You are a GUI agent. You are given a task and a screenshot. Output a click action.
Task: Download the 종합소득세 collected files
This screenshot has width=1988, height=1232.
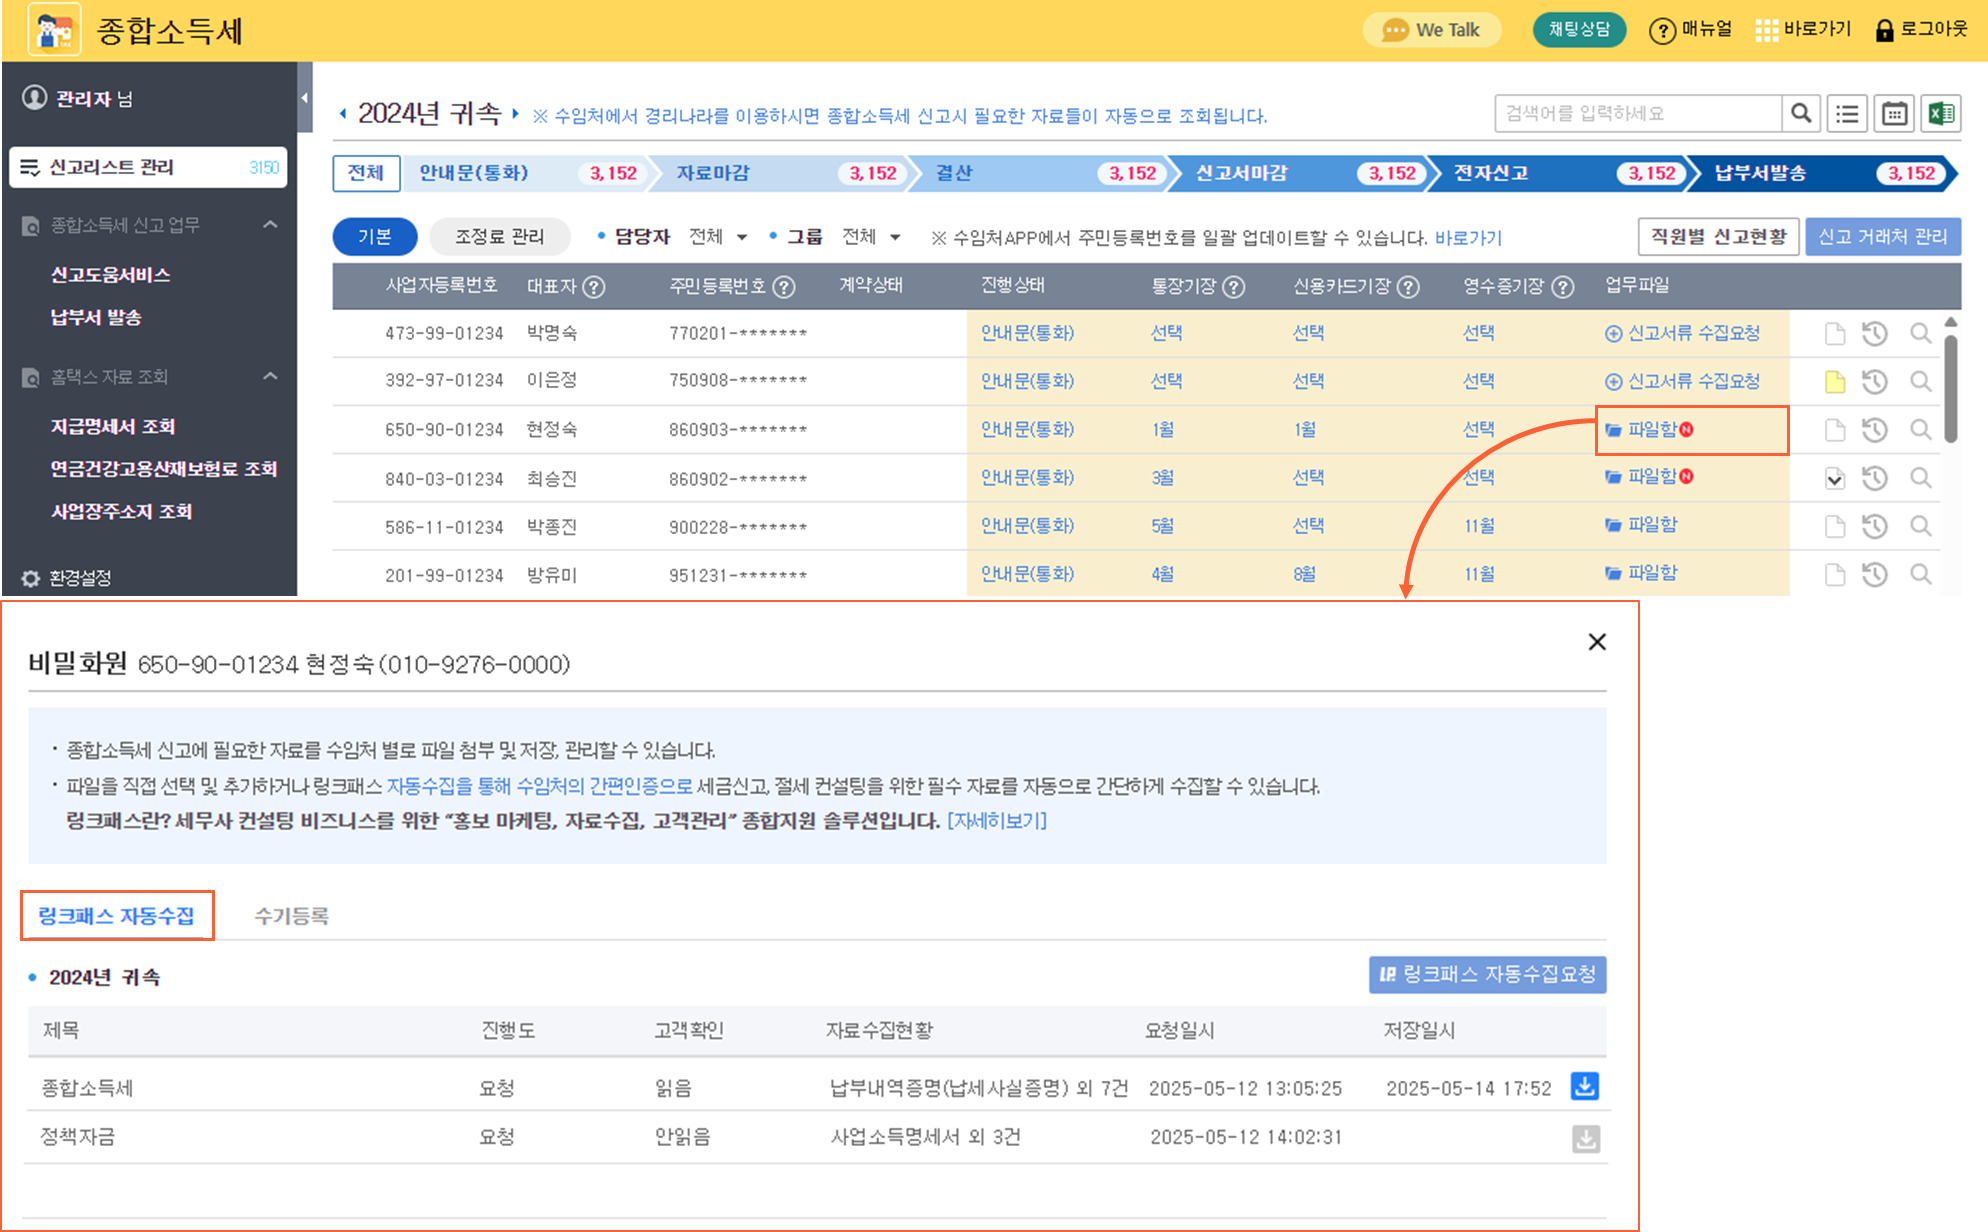pos(1585,1086)
